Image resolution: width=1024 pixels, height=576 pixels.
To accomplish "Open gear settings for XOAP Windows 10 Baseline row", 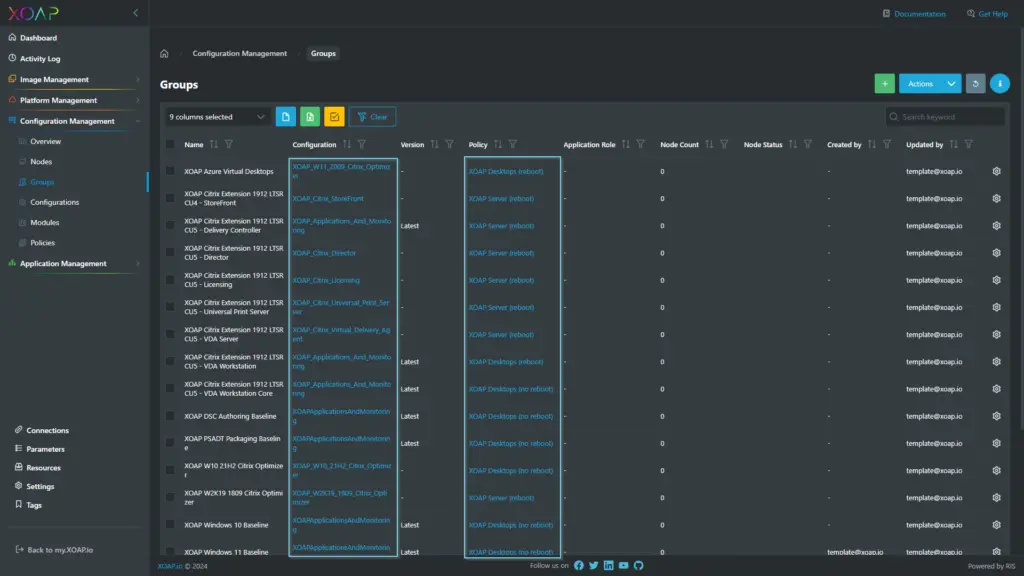I will pyautogui.click(x=996, y=525).
